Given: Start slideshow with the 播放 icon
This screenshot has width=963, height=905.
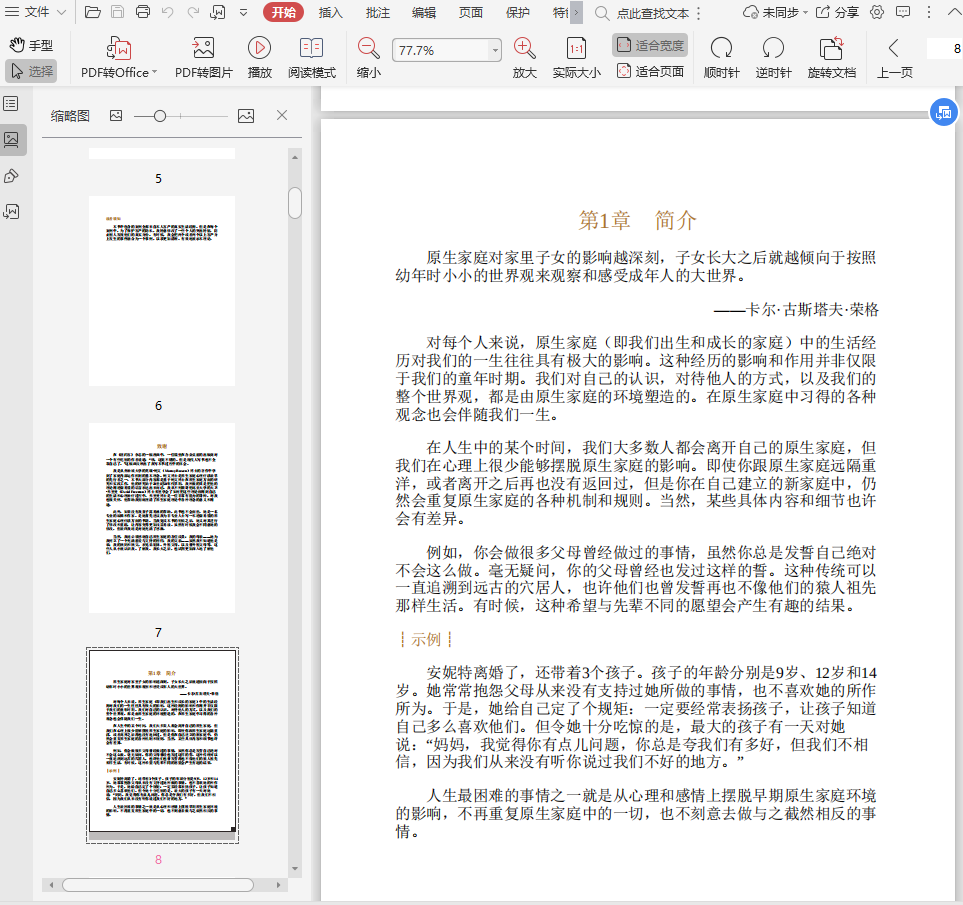Looking at the screenshot, I should point(260,49).
